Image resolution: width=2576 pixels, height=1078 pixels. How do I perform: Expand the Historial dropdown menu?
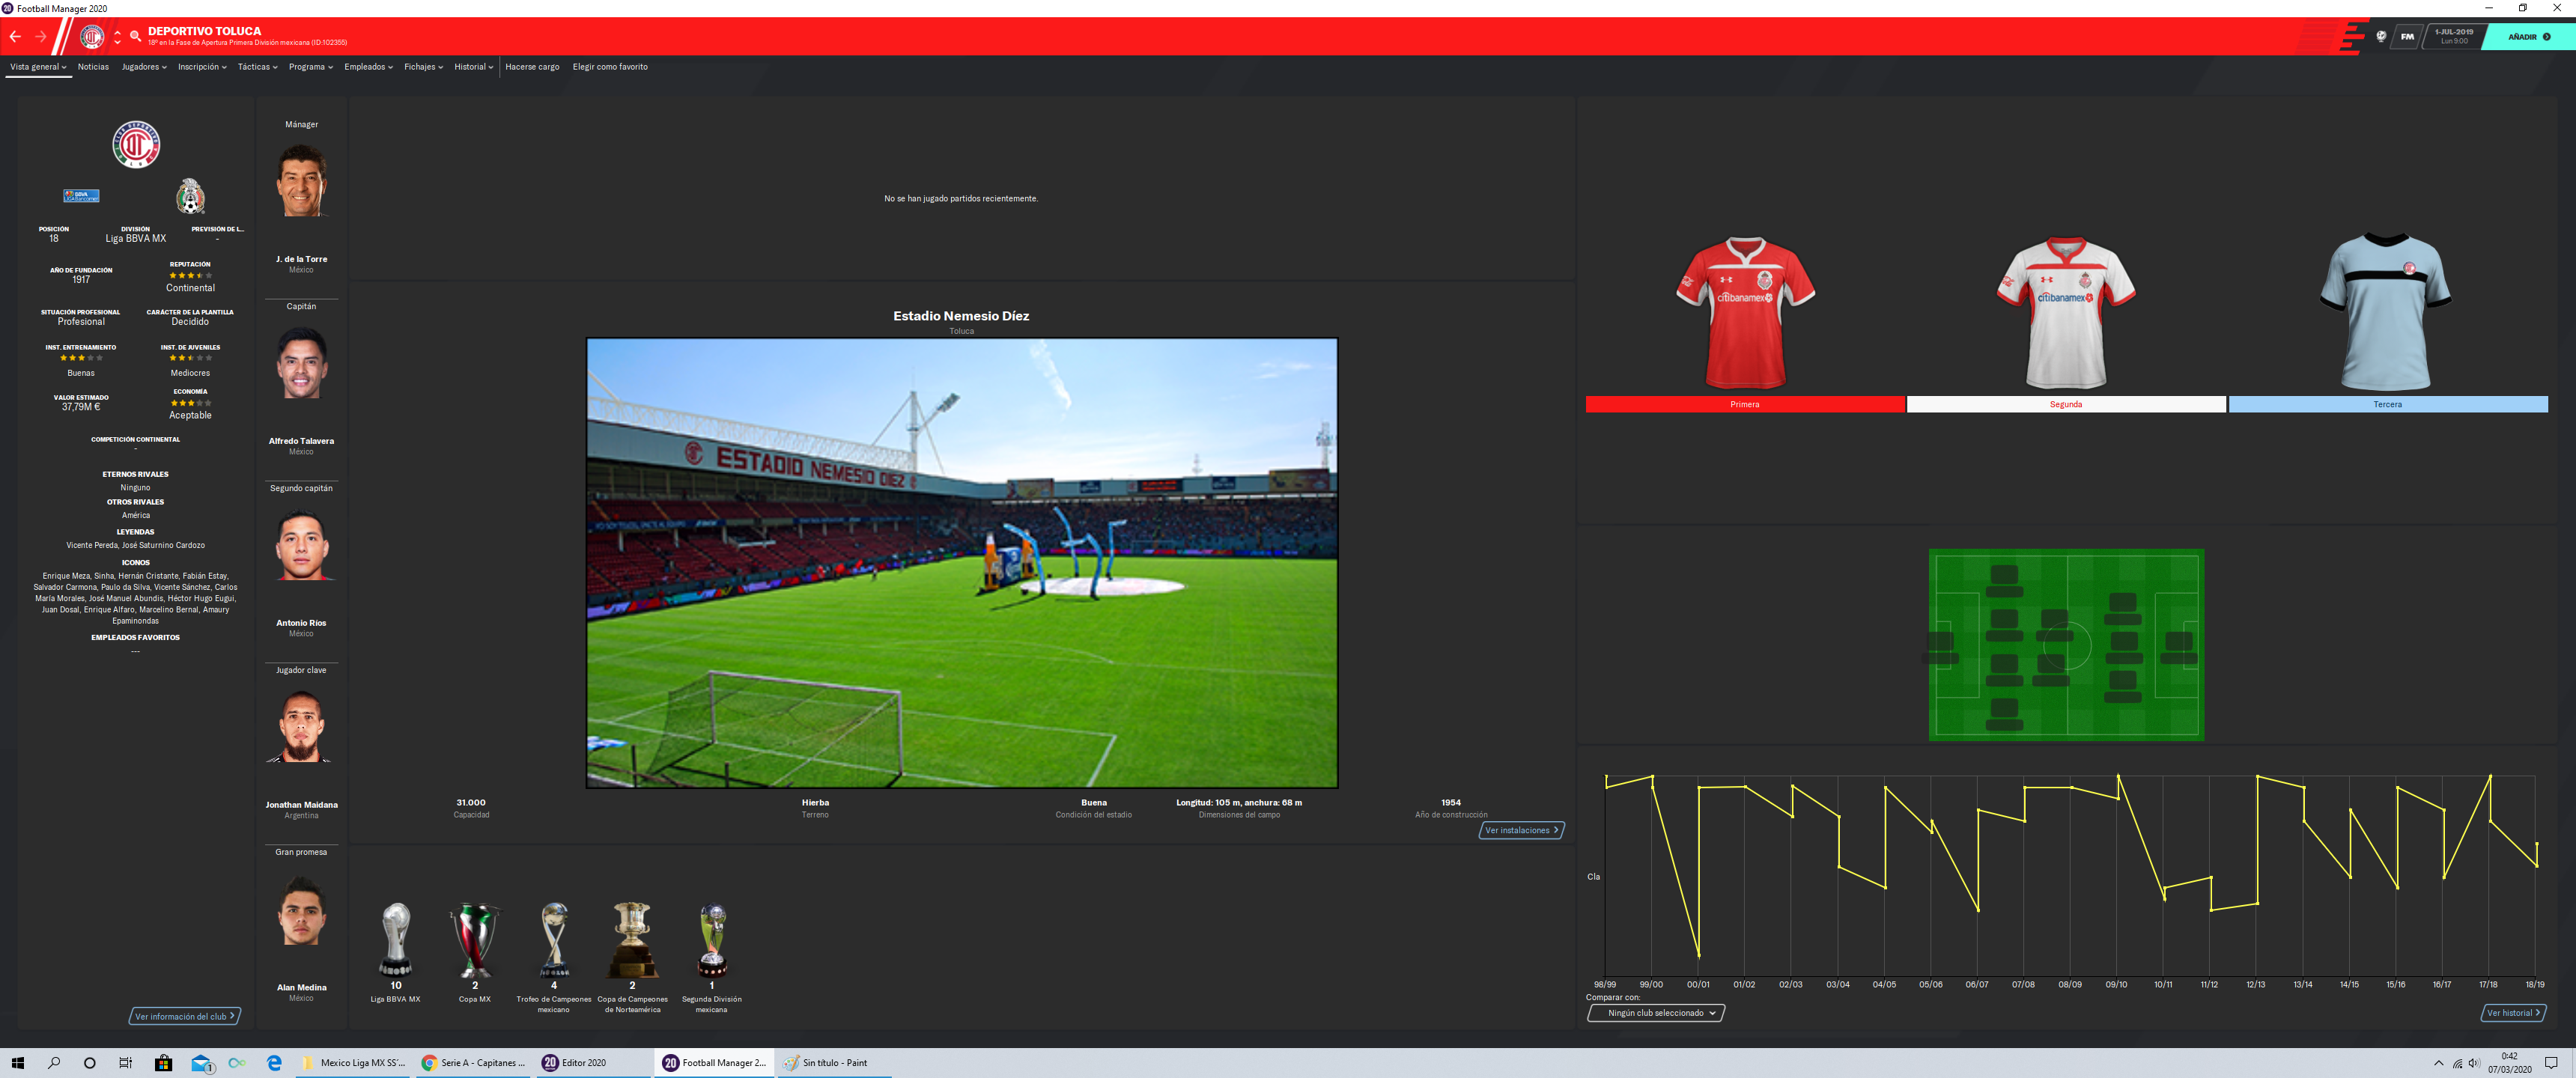pyautogui.click(x=473, y=67)
